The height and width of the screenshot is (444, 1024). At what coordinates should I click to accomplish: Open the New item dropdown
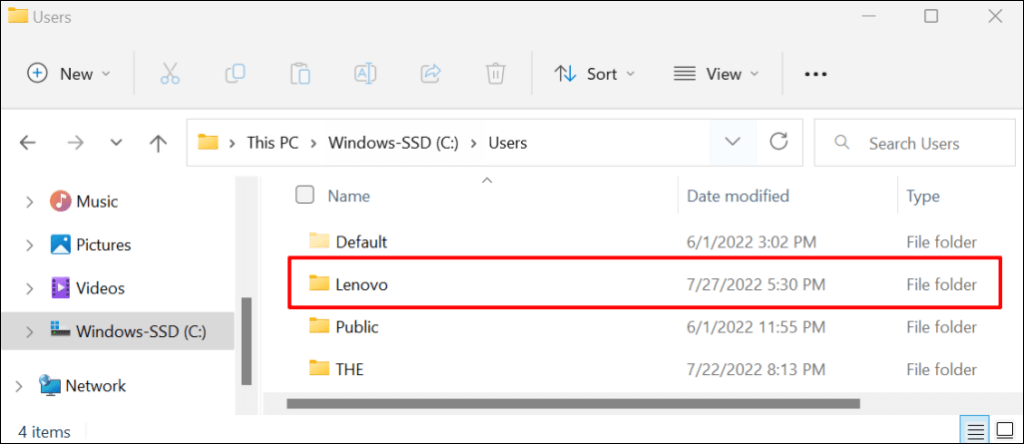point(68,73)
